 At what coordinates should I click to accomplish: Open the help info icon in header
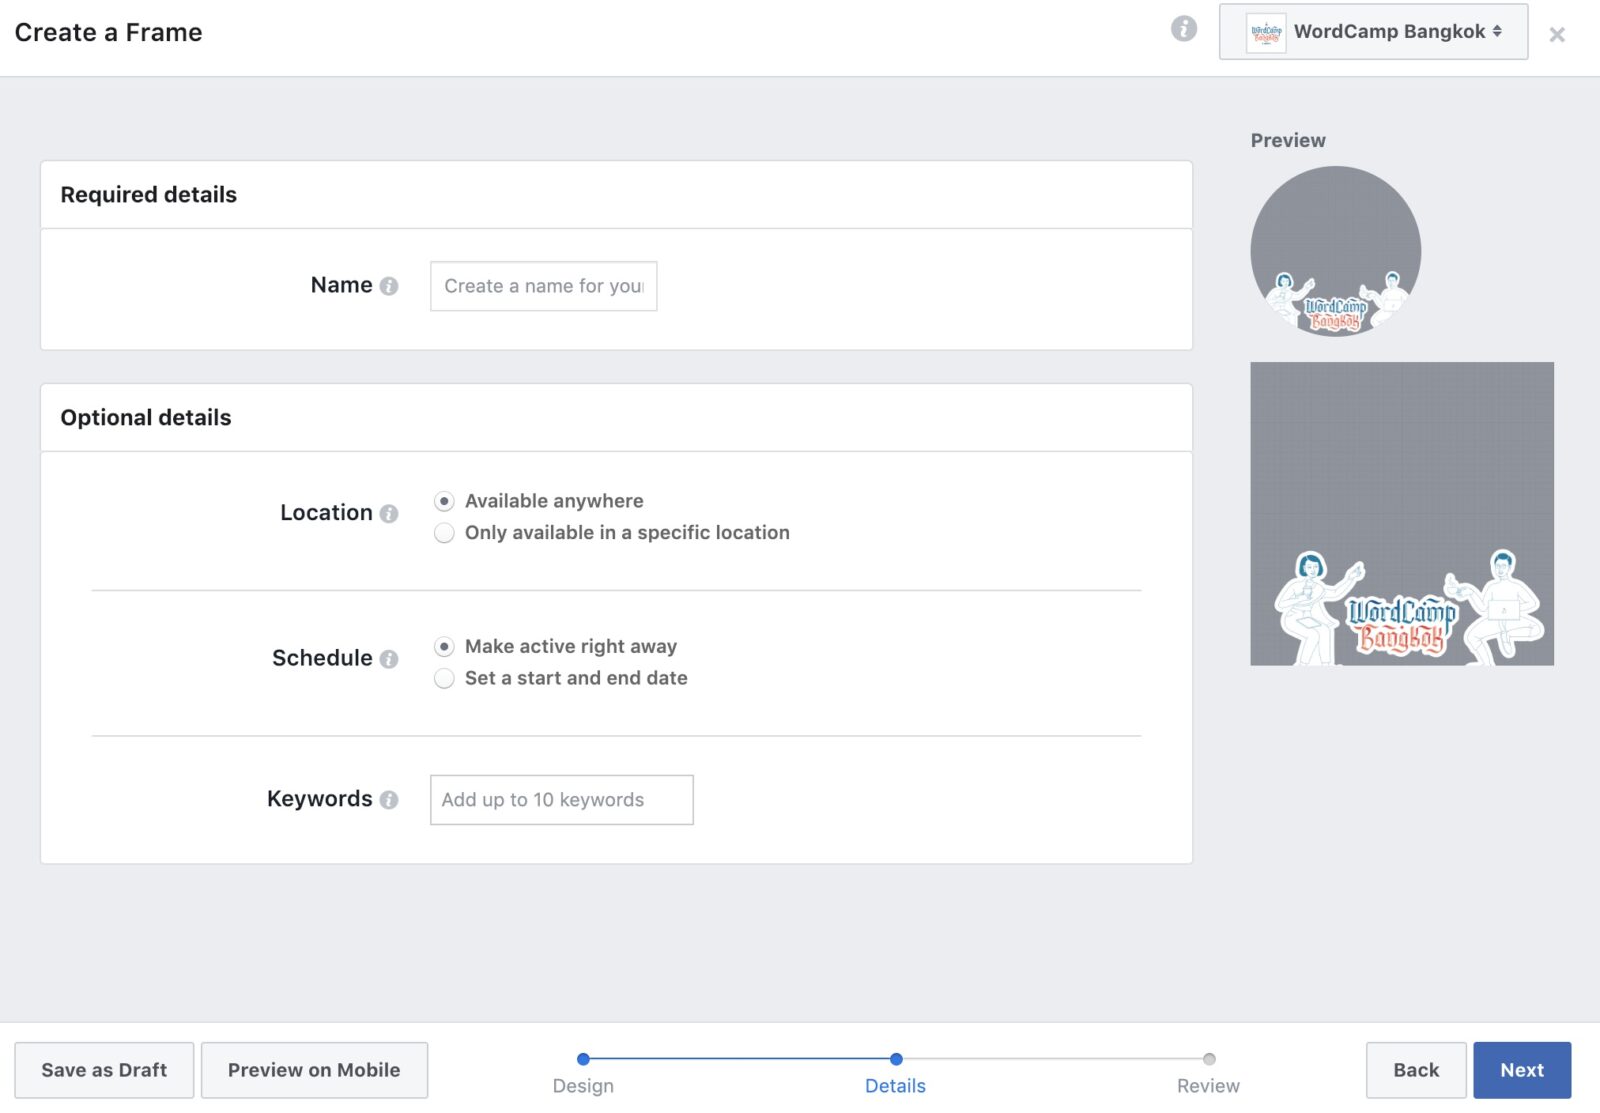[x=1183, y=29]
